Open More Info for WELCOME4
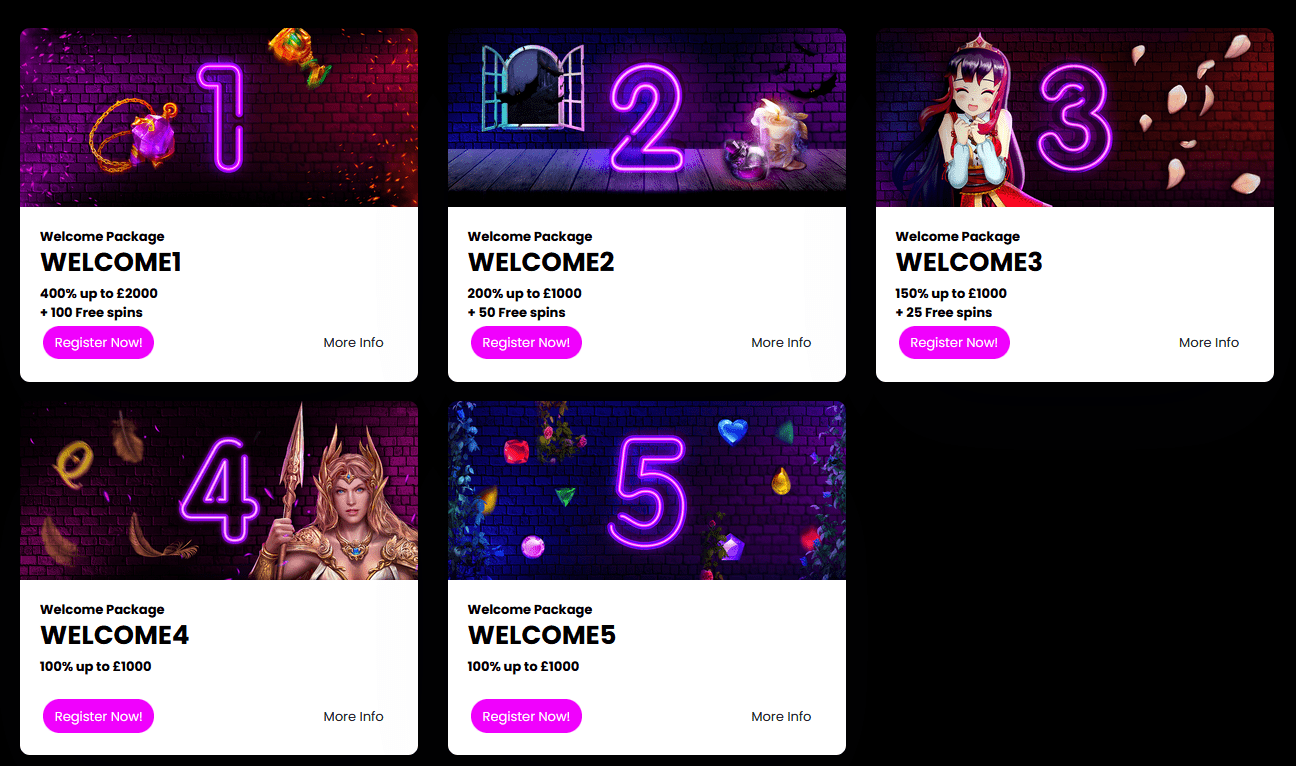 tap(353, 716)
